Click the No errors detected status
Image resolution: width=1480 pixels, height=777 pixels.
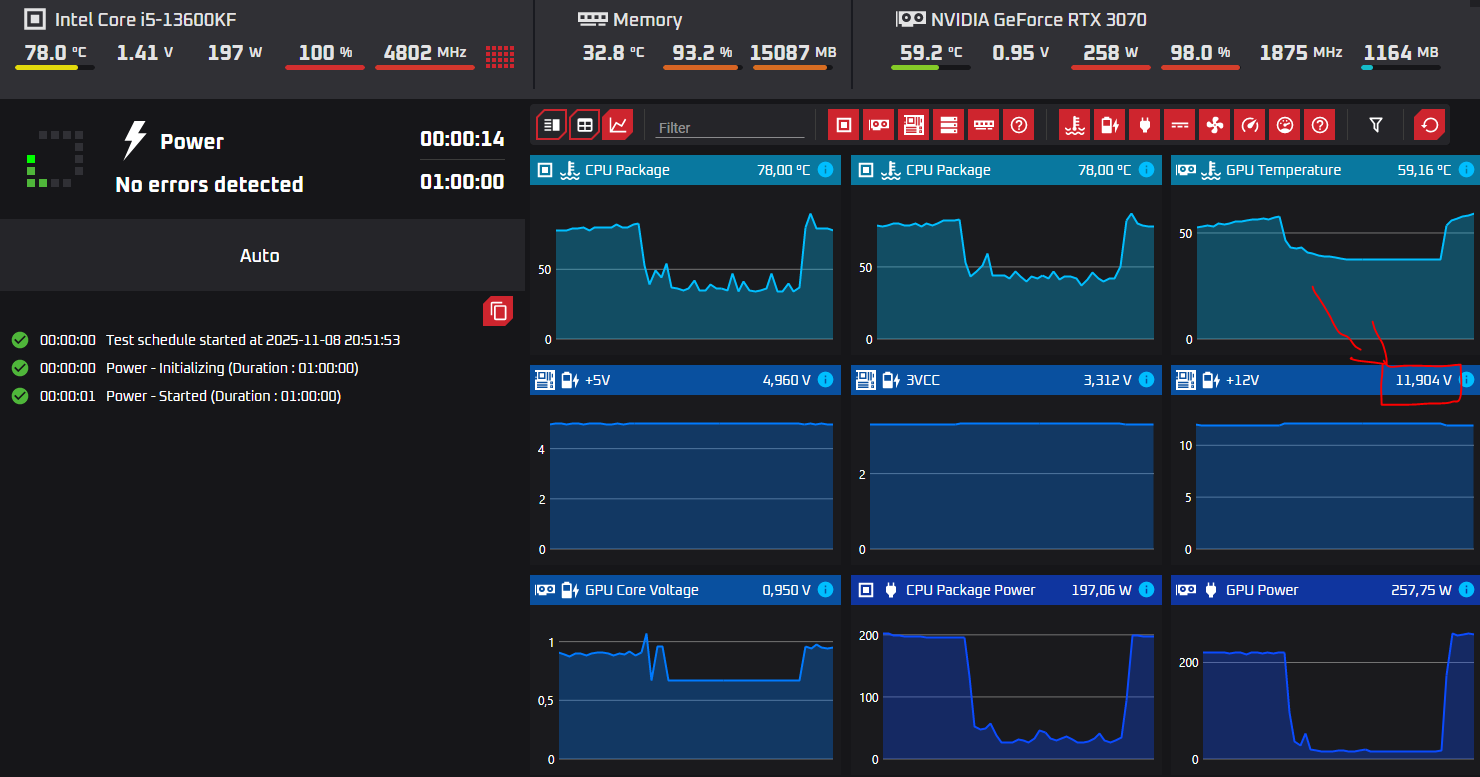(209, 184)
